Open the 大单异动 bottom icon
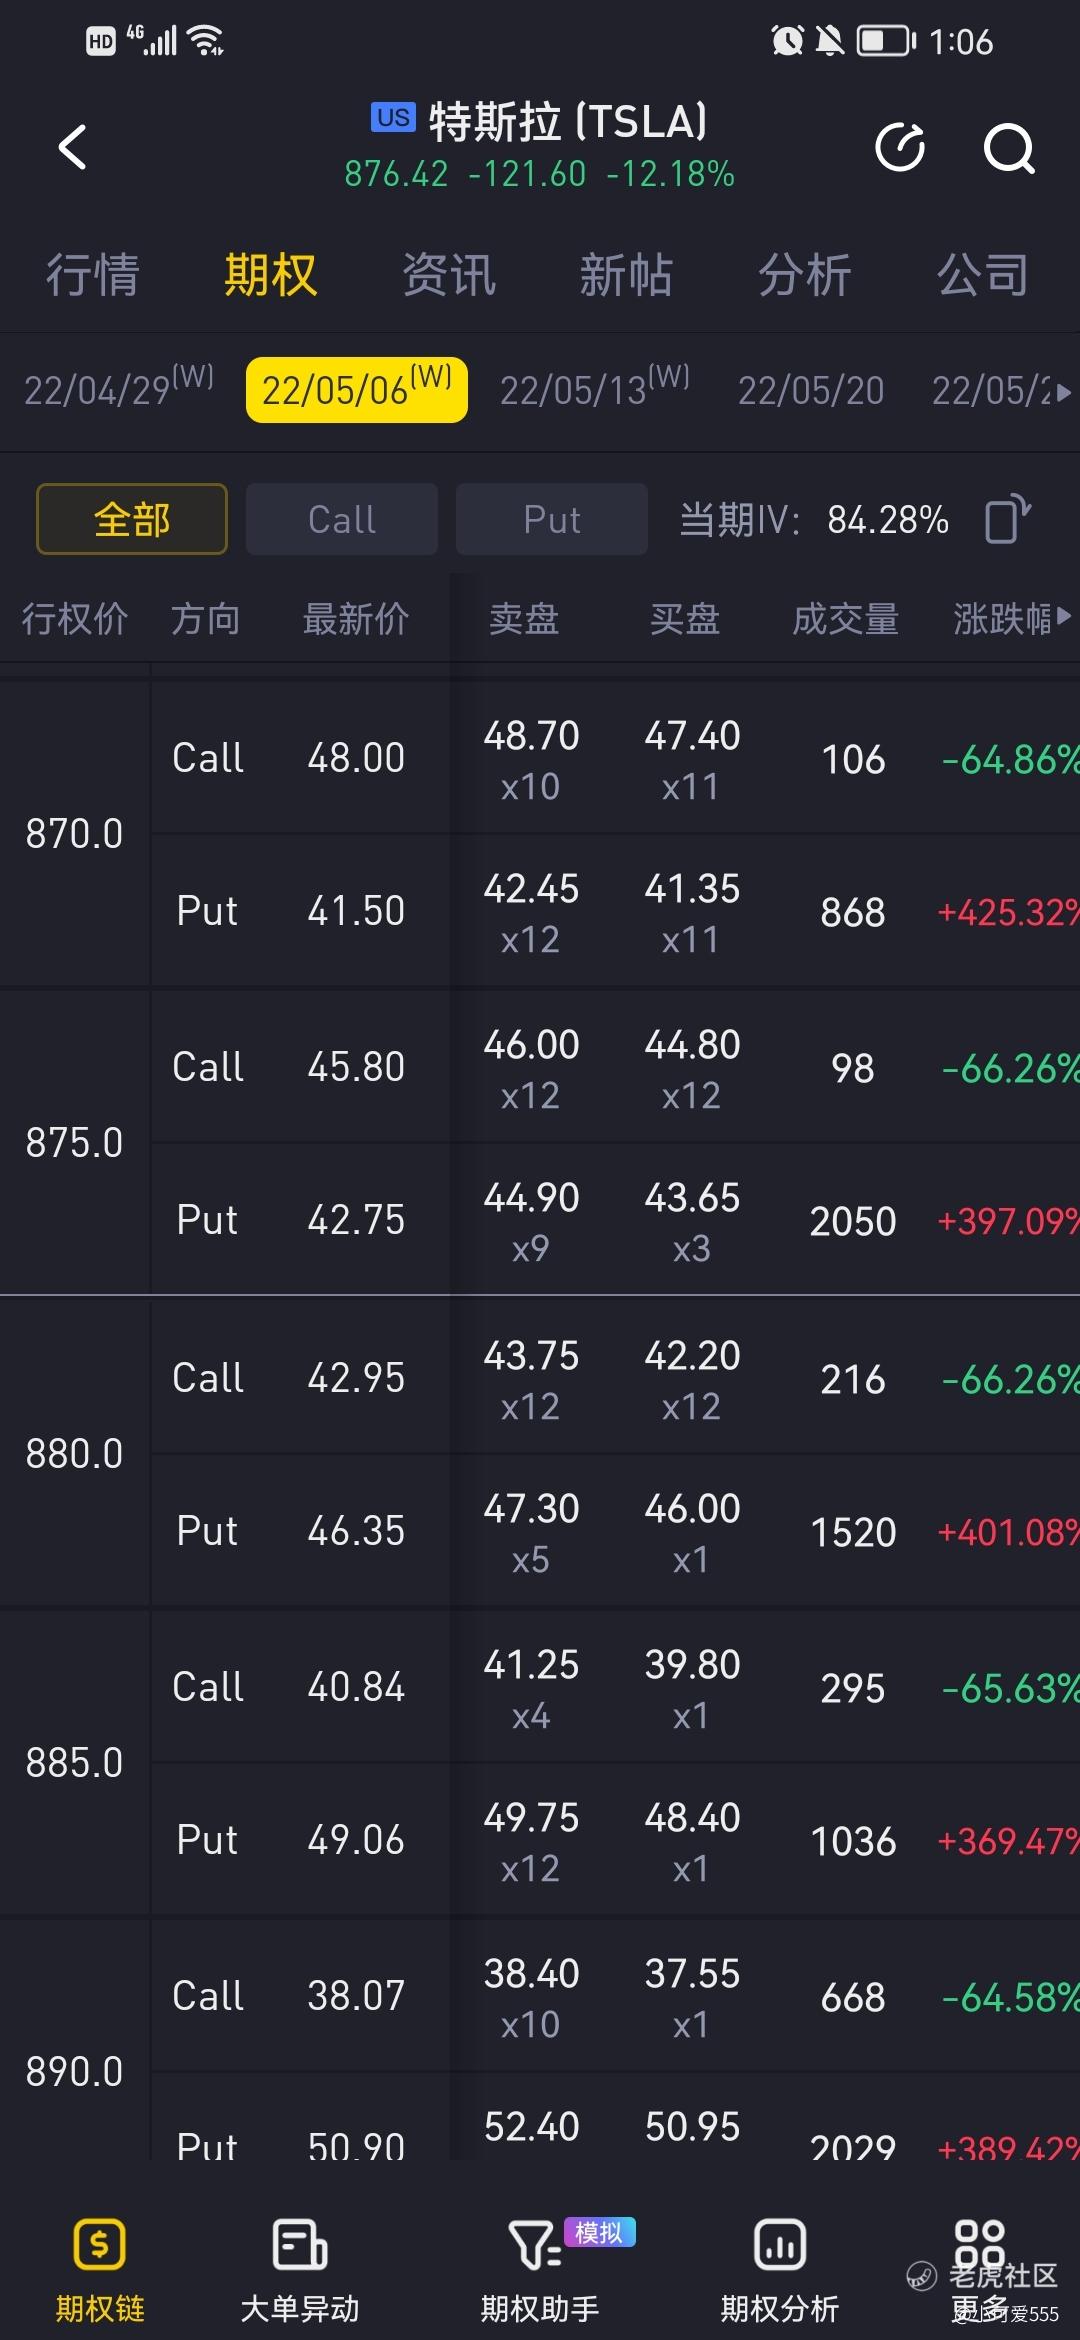 (x=299, y=2246)
